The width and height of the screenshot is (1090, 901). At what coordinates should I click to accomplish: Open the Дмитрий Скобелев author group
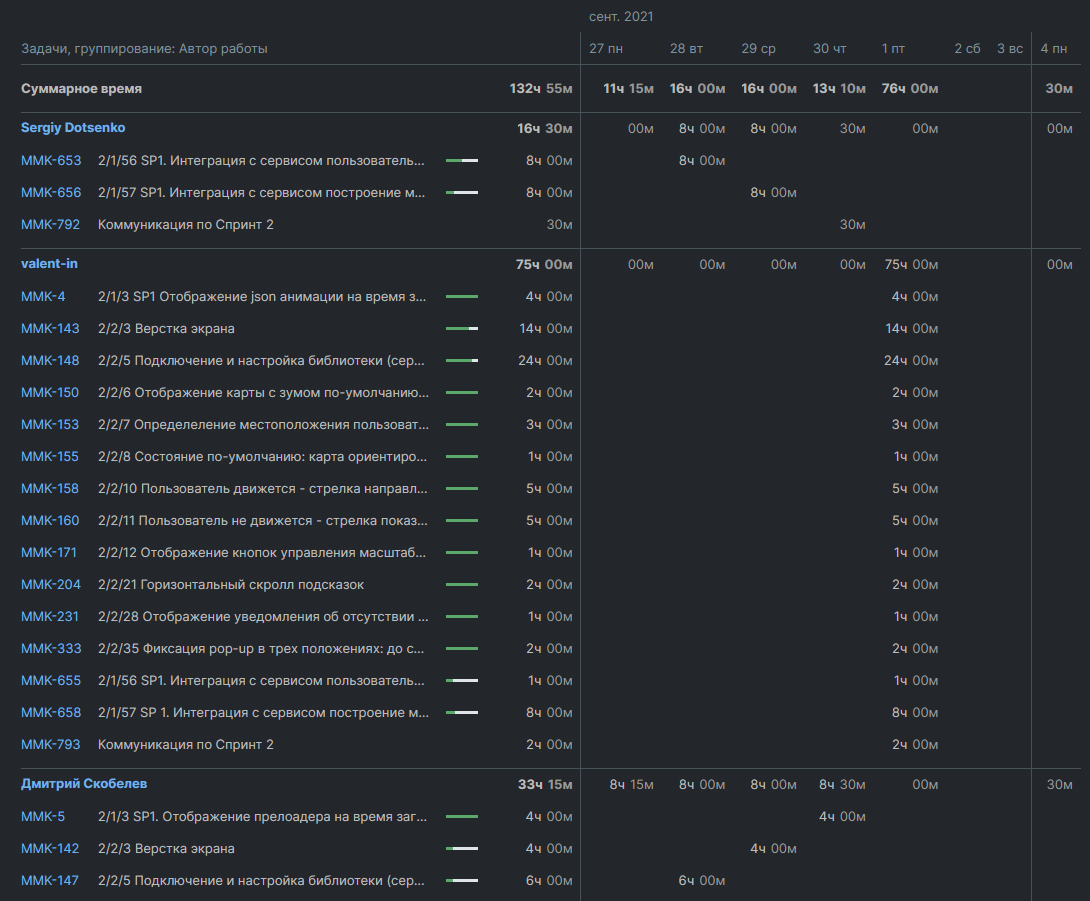pyautogui.click(x=84, y=784)
